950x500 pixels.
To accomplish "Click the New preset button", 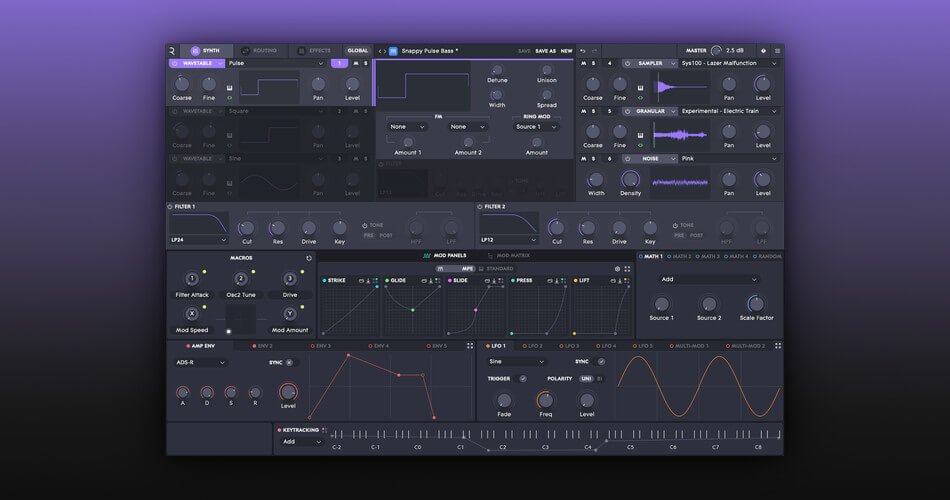I will click(x=566, y=51).
